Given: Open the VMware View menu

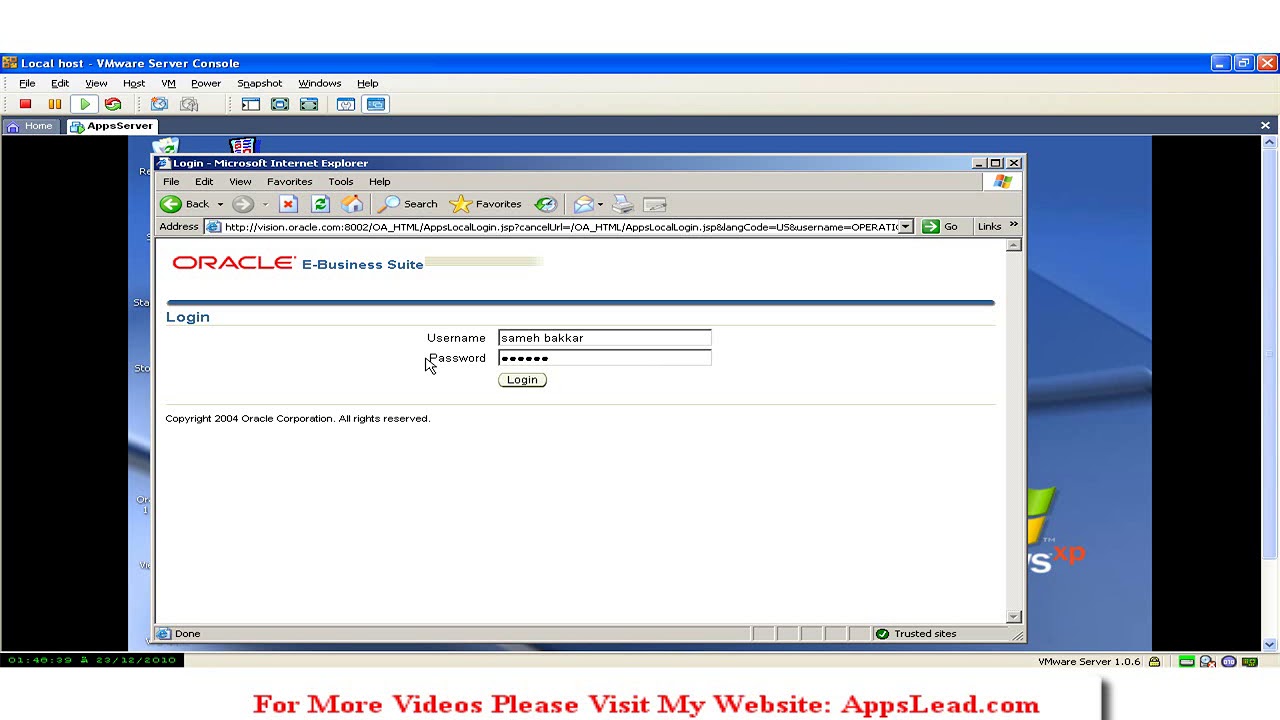Looking at the screenshot, I should (x=96, y=83).
